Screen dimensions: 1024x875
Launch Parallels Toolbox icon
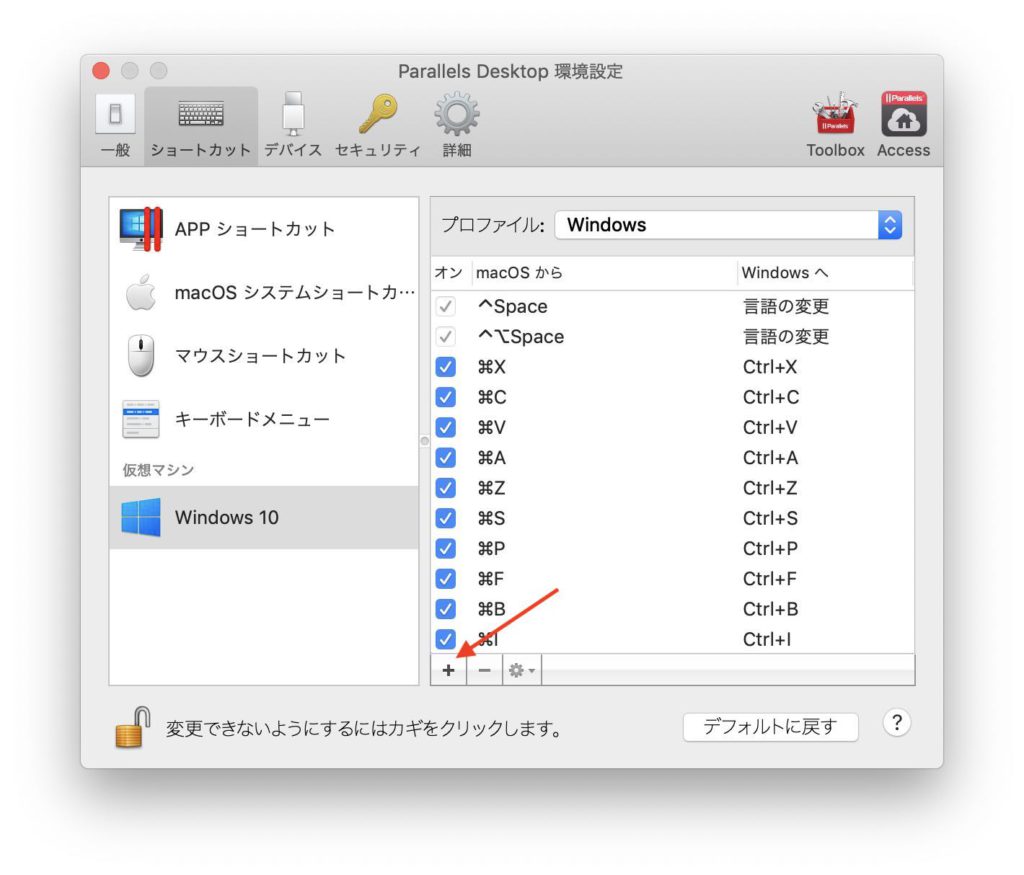click(835, 126)
